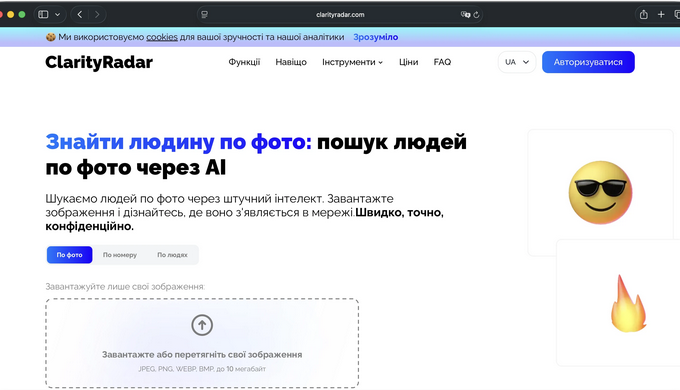
Task: Reload the page with the refresh icon
Action: 476,14
